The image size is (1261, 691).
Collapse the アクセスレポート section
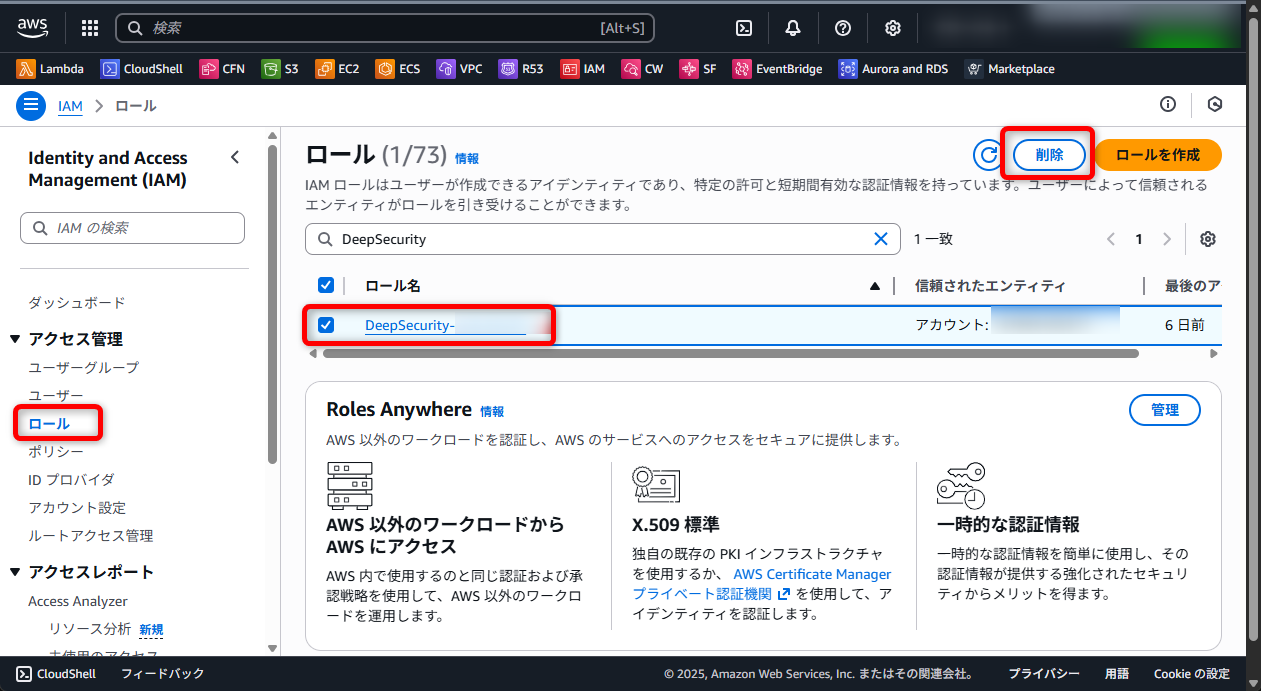point(15,572)
